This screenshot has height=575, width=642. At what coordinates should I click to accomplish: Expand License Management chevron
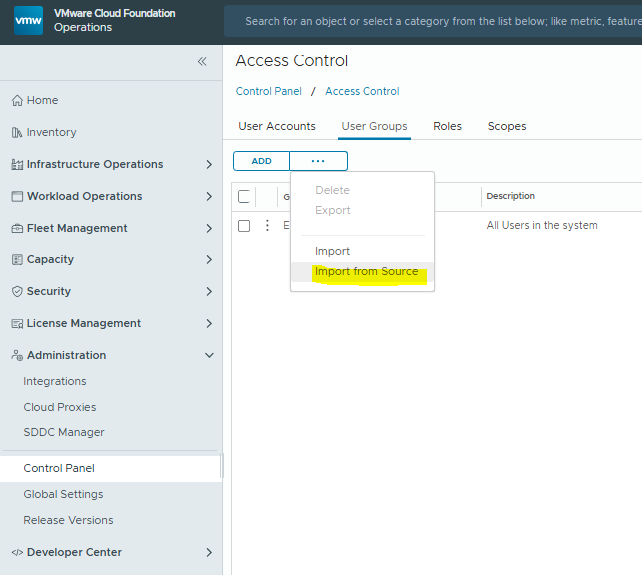point(209,324)
